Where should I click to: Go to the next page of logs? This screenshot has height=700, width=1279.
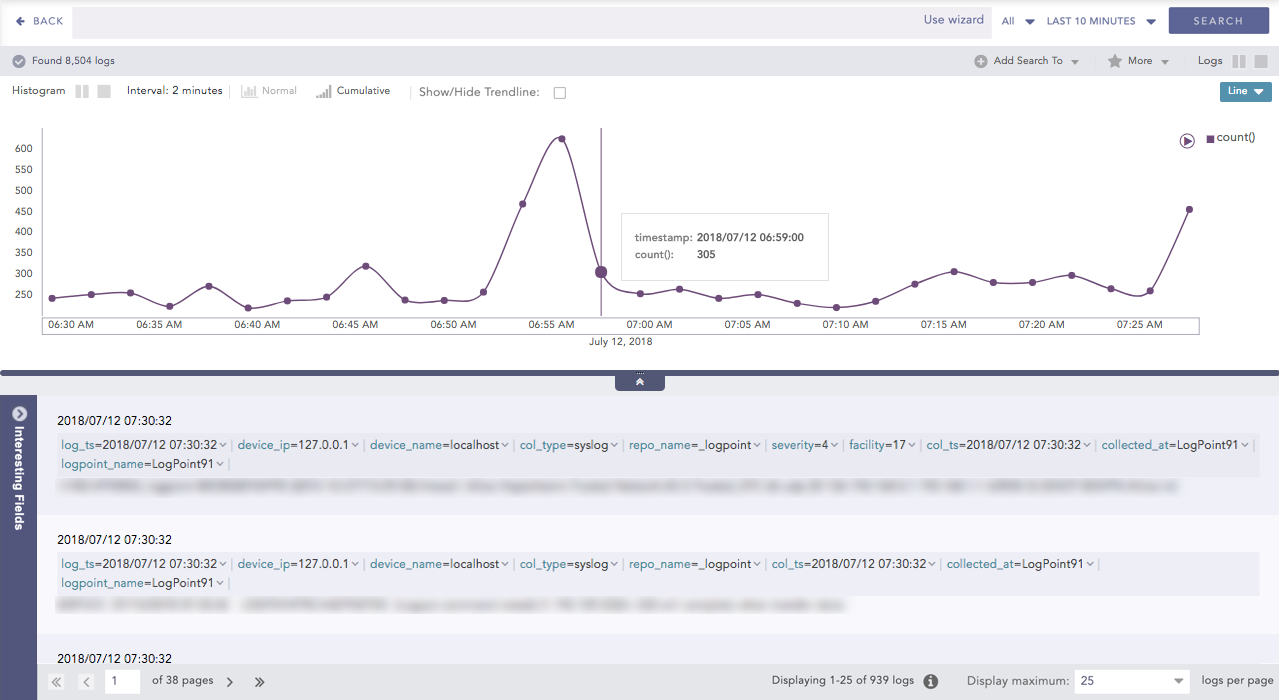[230, 682]
